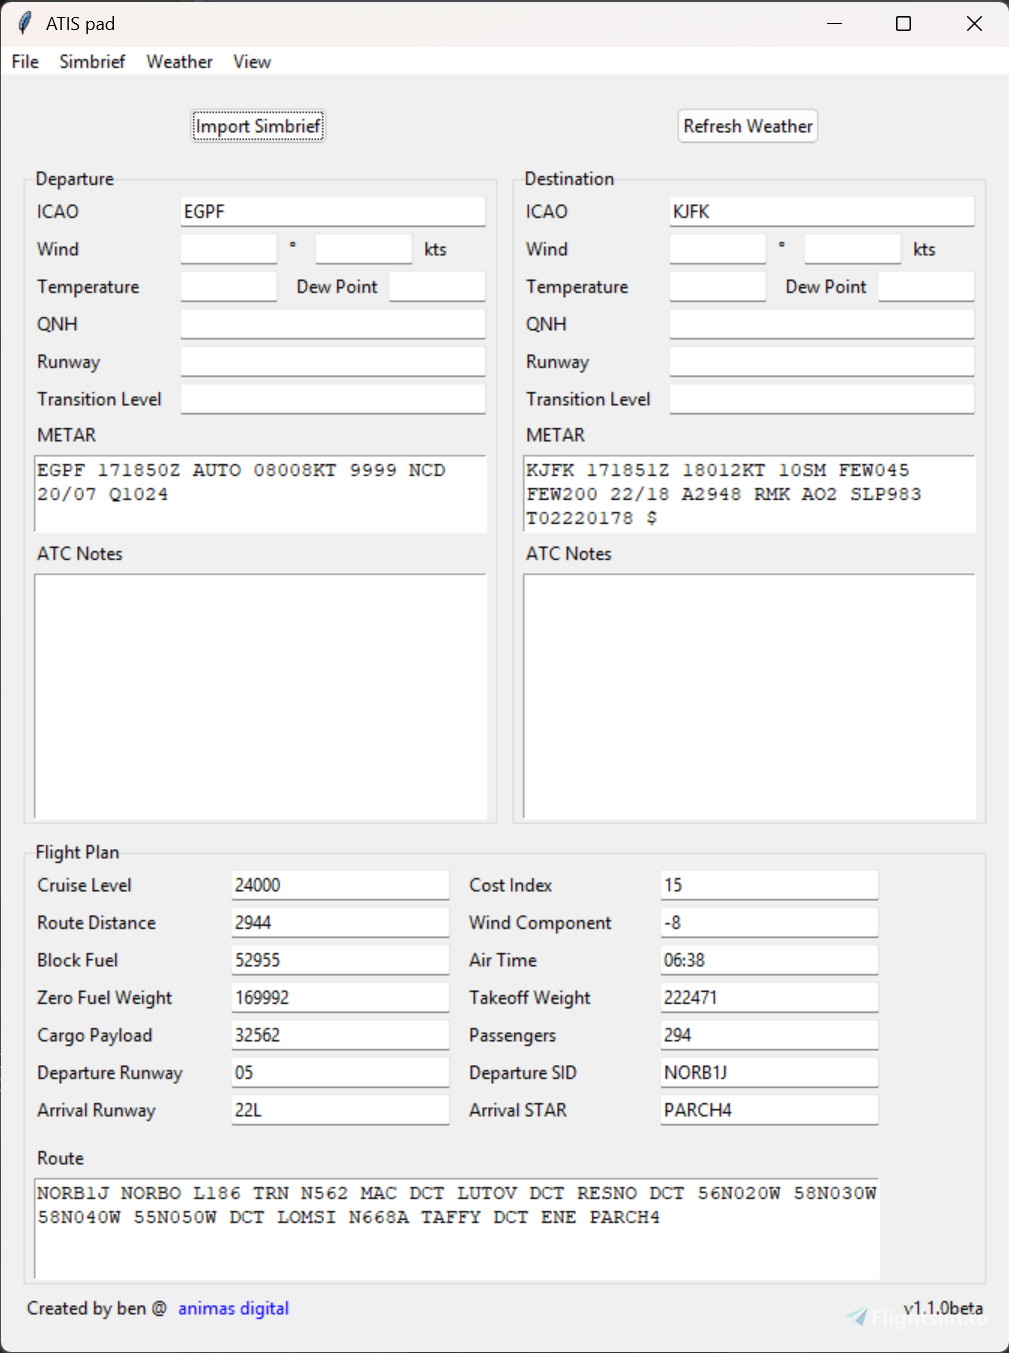Click the Departure ICAO field showing EGPF

point(332,211)
